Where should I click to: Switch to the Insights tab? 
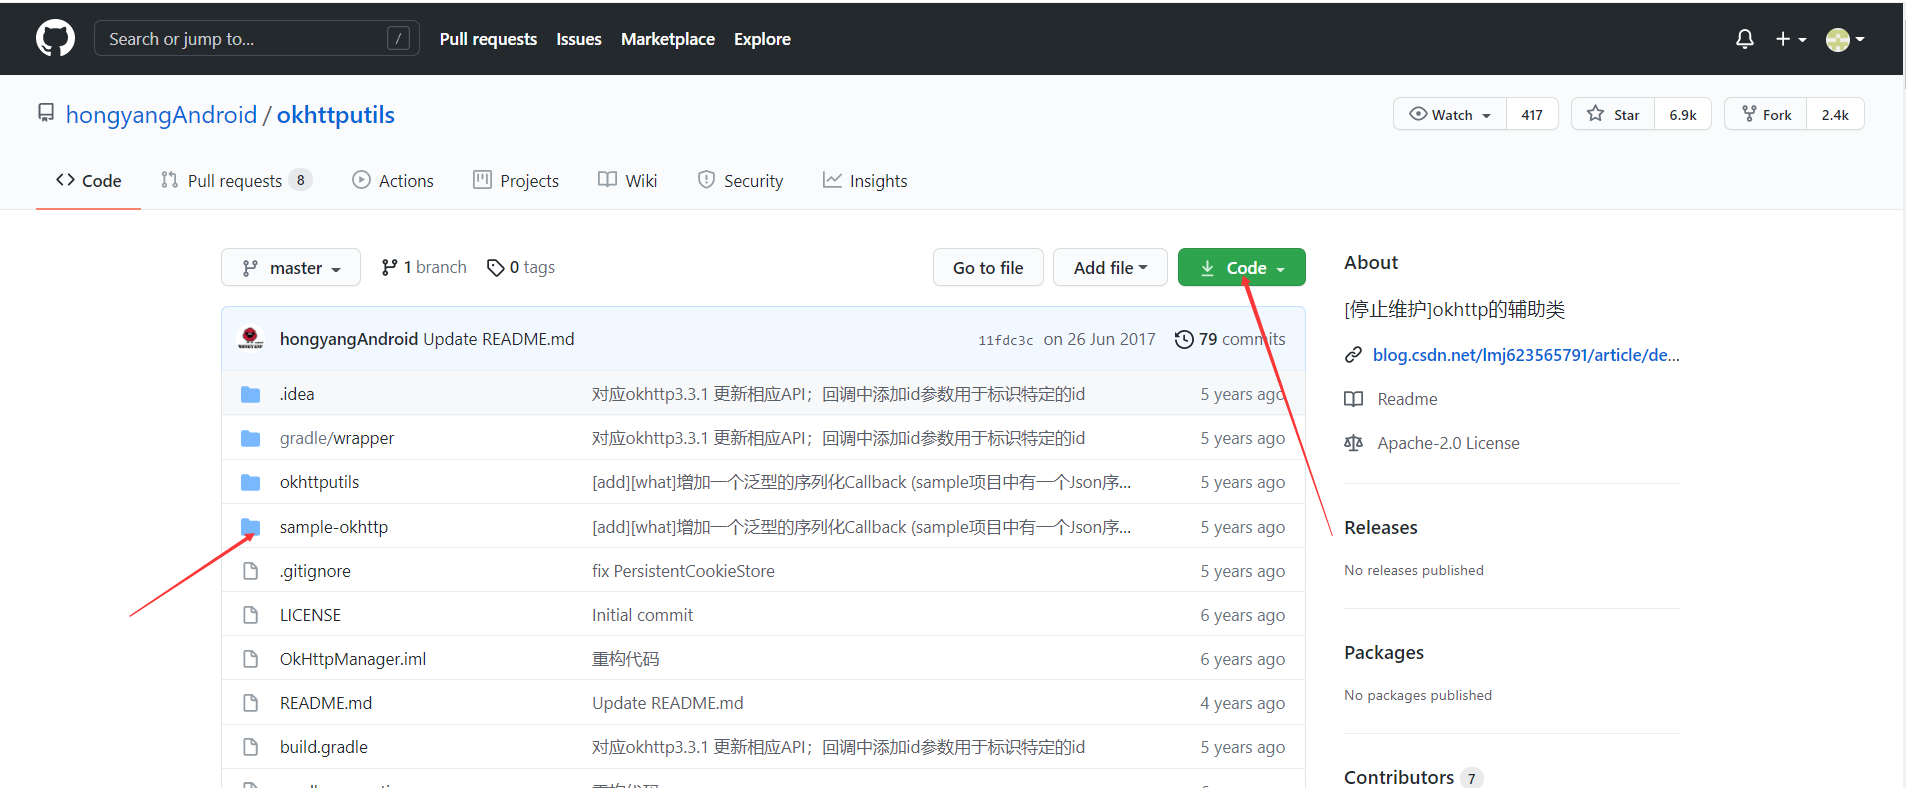pyautogui.click(x=865, y=181)
